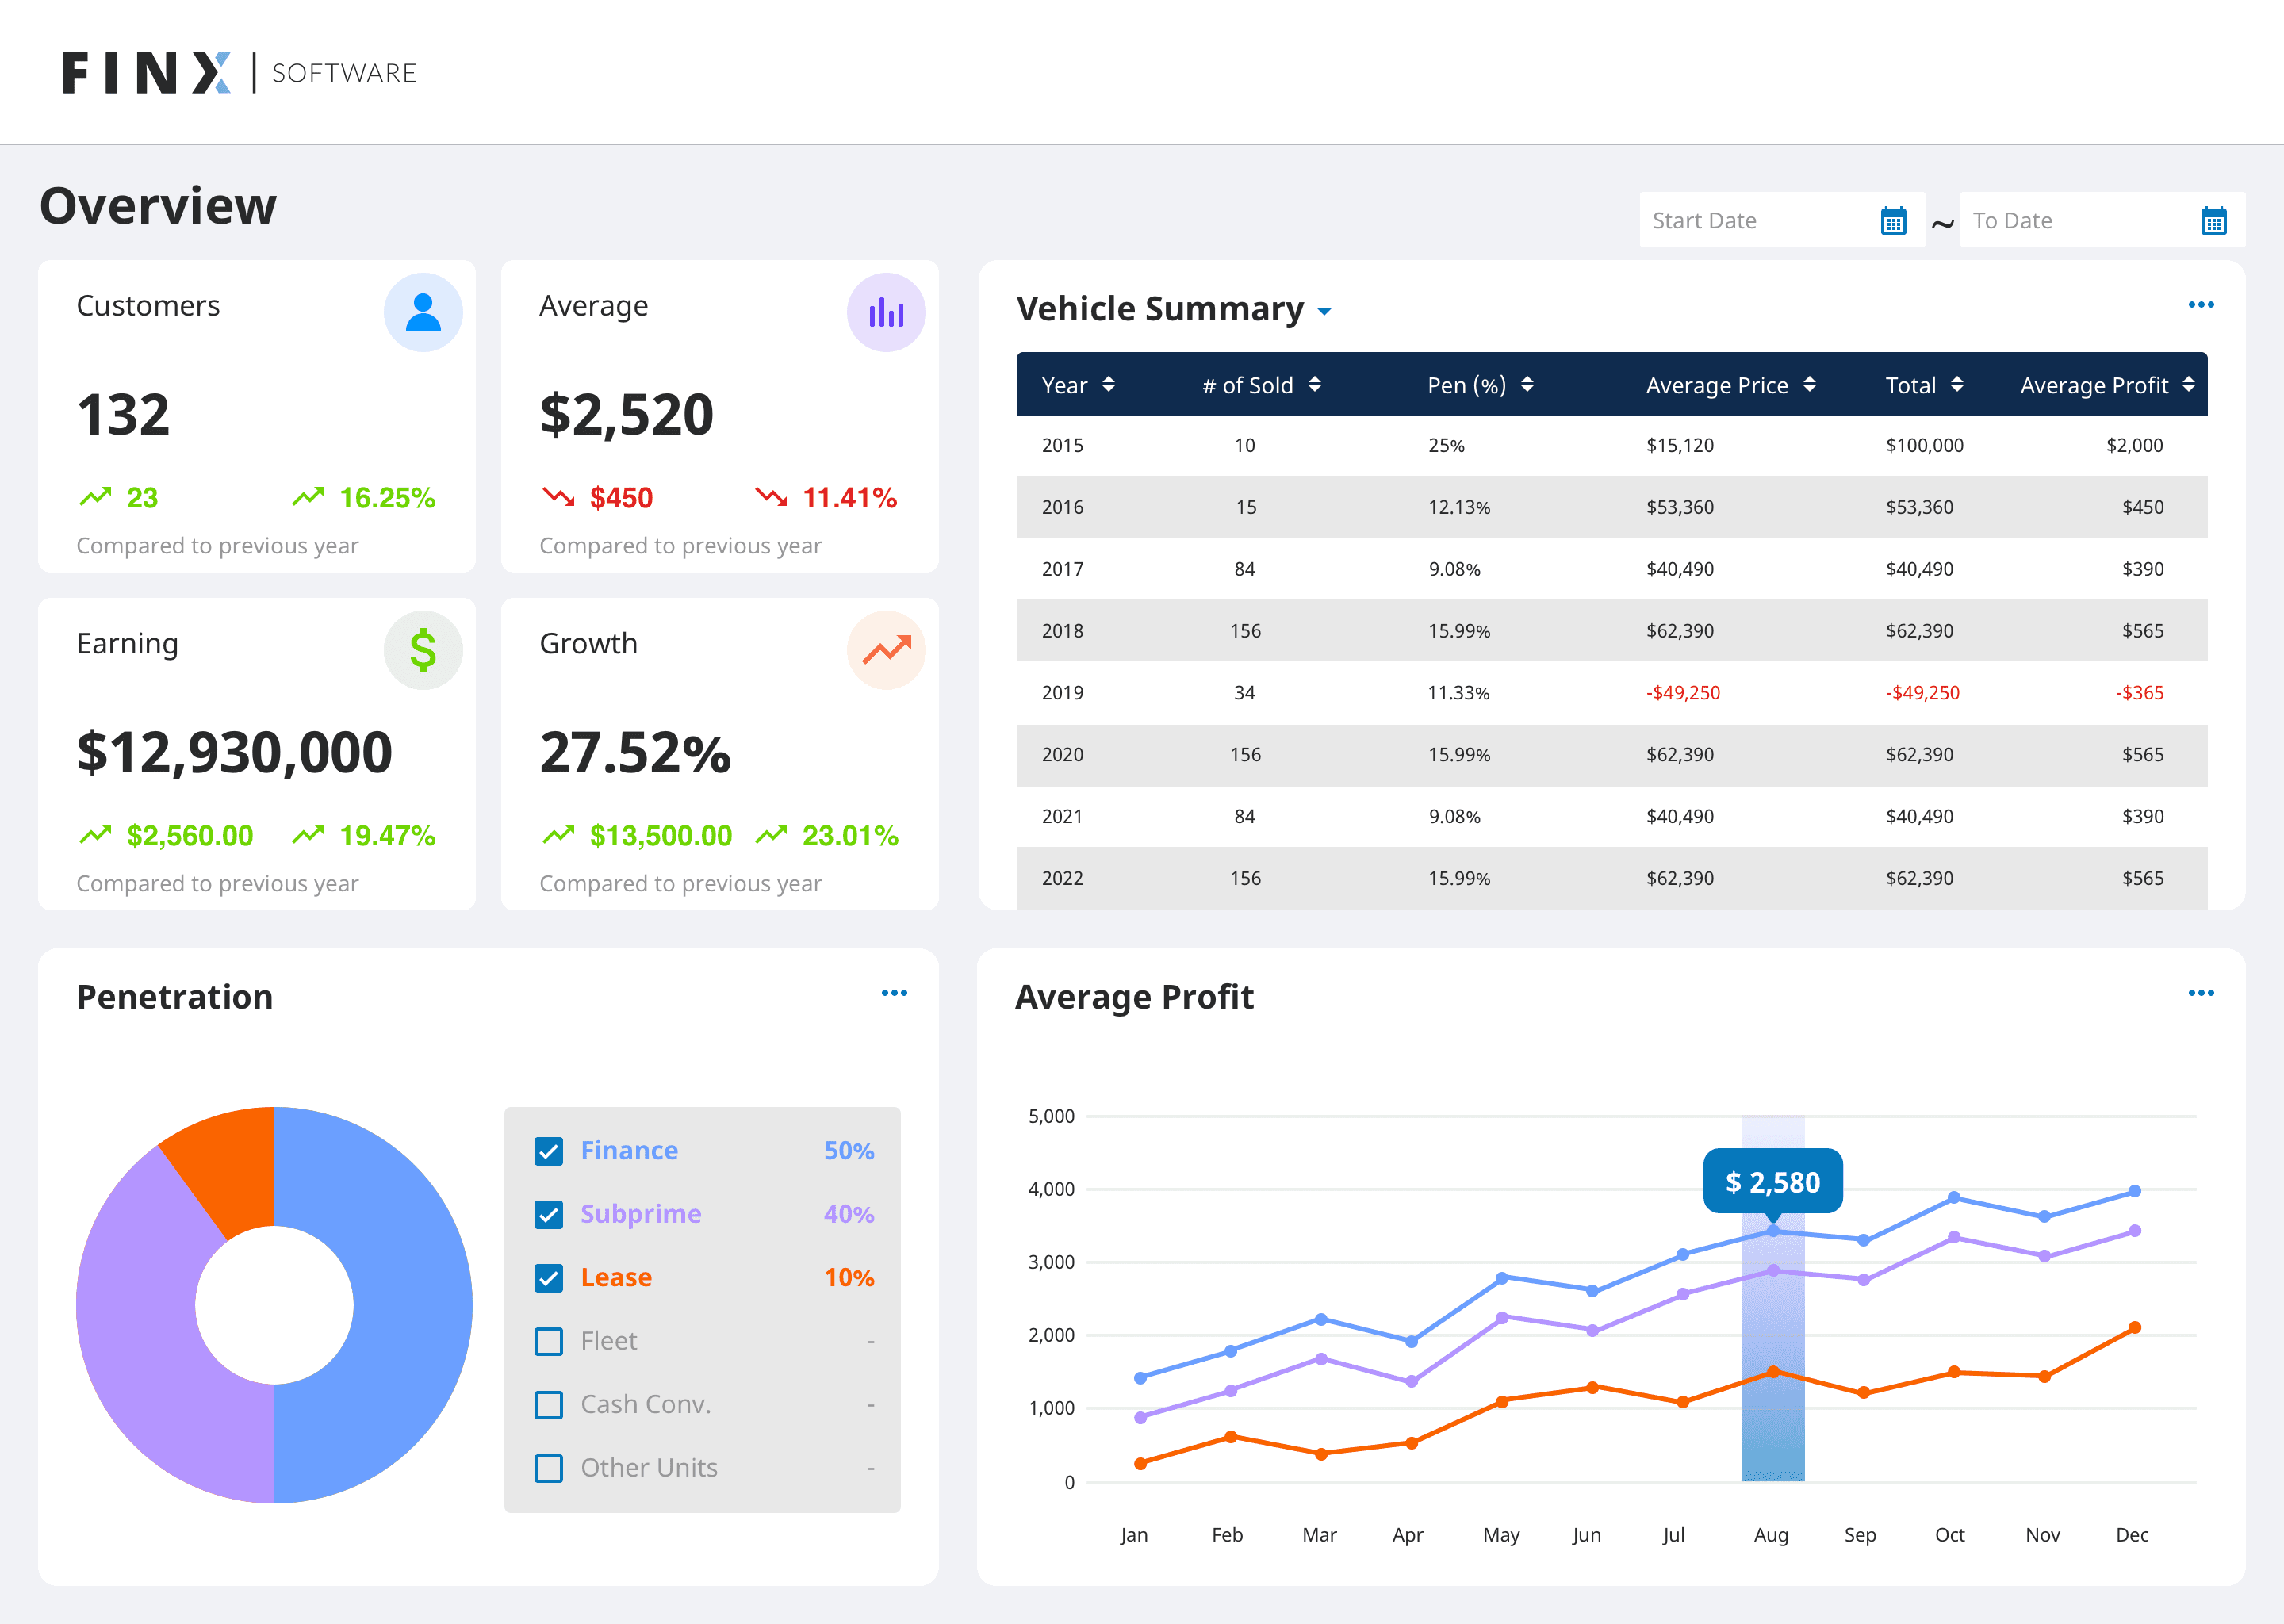Click the up-trend arrow beside $2,560.00

(x=95, y=834)
